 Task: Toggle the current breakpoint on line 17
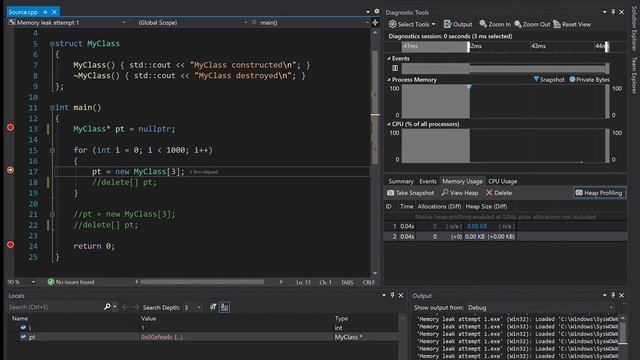click(11, 170)
